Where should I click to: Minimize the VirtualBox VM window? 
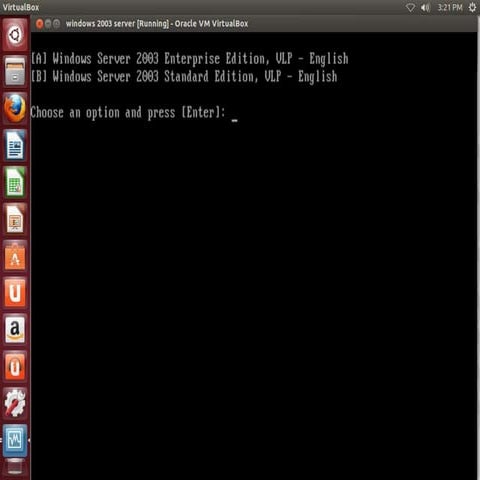[48, 24]
